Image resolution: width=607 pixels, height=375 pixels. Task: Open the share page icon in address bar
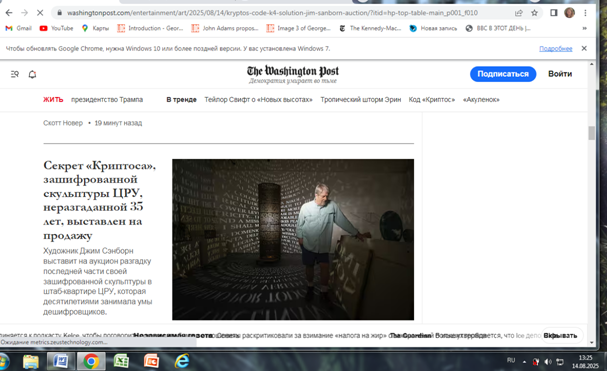tap(519, 13)
